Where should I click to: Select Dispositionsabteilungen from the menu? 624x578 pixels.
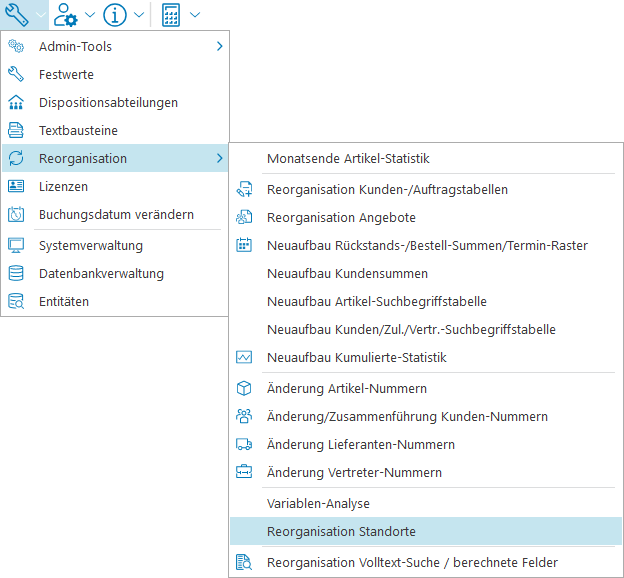click(x=108, y=102)
